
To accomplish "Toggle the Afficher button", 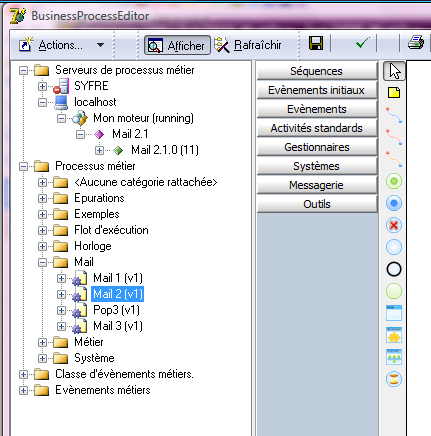I will tap(177, 45).
